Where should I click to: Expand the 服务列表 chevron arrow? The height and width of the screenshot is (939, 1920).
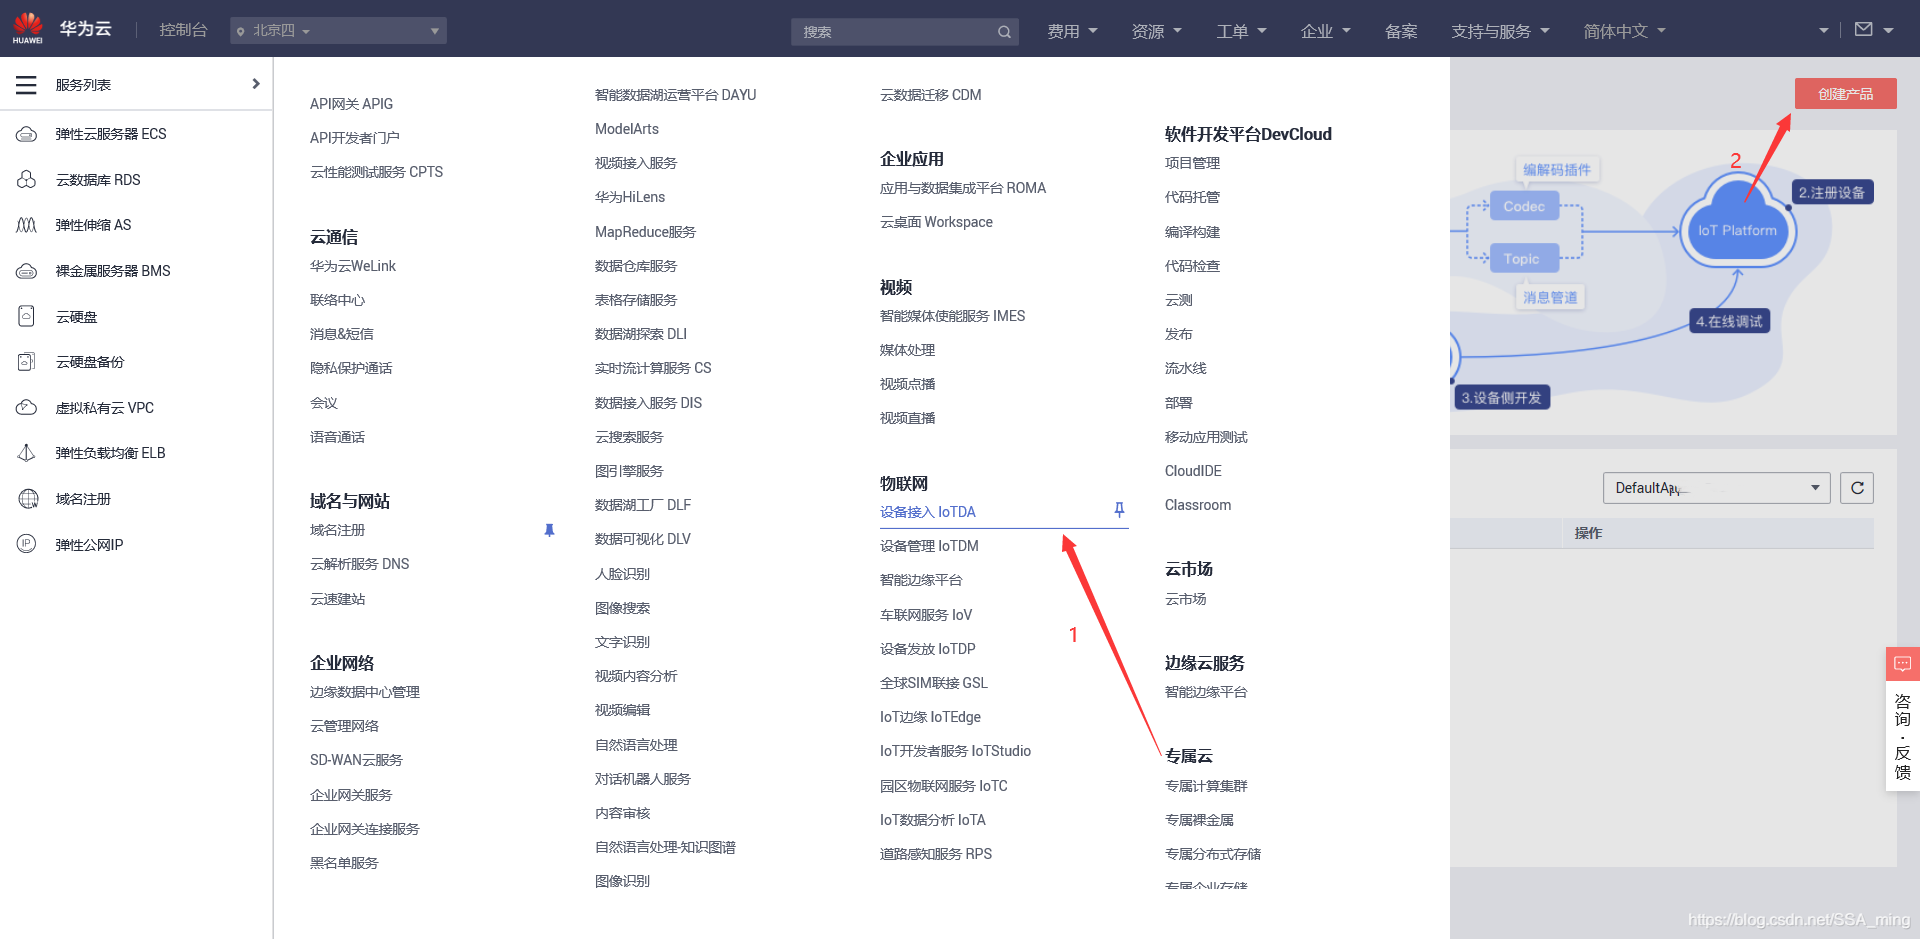pos(256,84)
